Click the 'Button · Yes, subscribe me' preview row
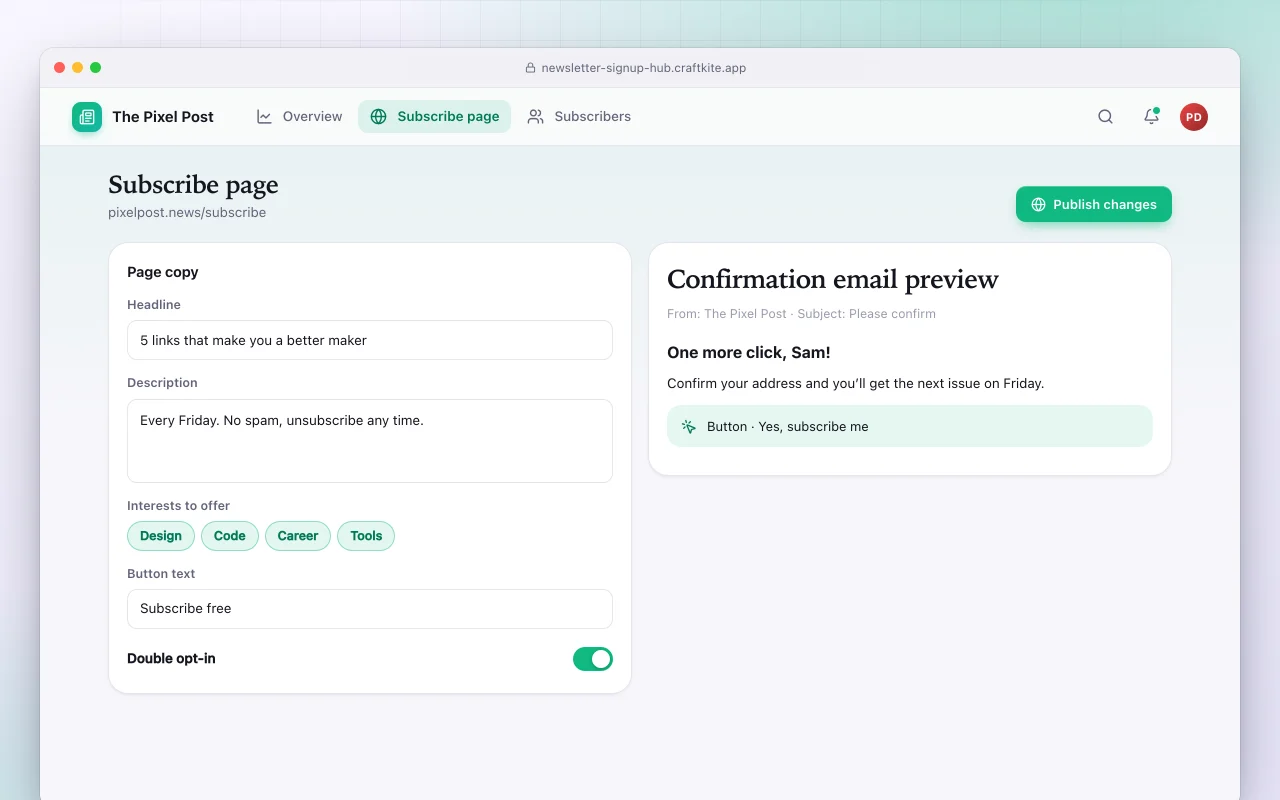The width and height of the screenshot is (1280, 800). tap(910, 426)
